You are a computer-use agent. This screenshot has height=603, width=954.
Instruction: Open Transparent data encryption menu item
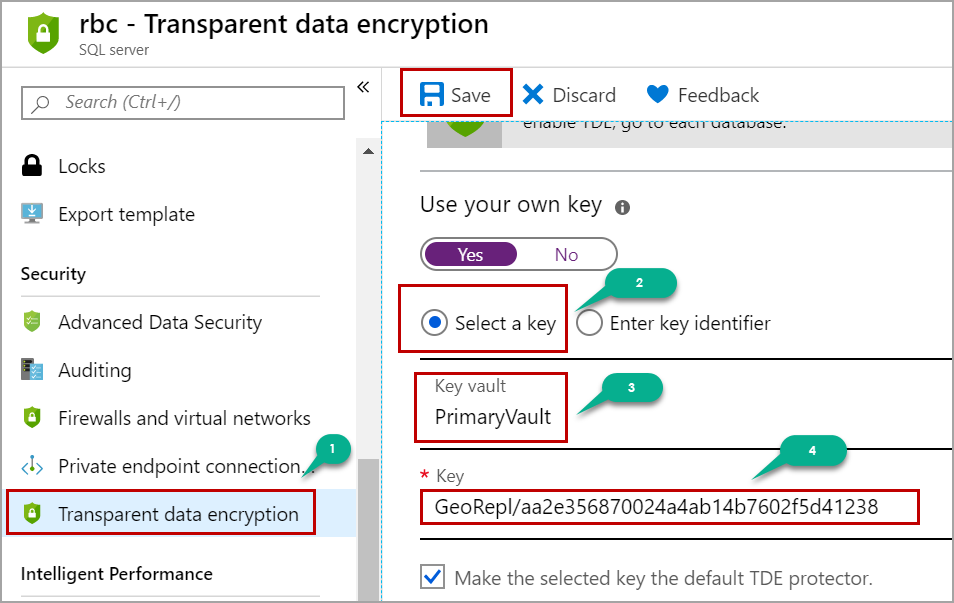(178, 514)
